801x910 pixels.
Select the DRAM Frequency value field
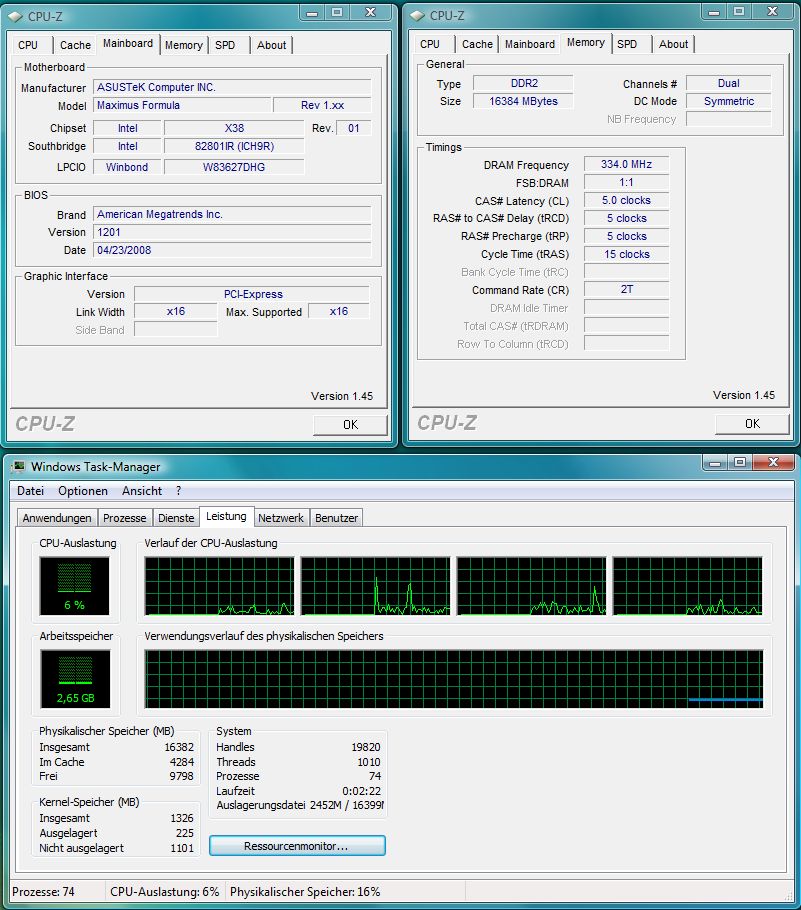625,165
